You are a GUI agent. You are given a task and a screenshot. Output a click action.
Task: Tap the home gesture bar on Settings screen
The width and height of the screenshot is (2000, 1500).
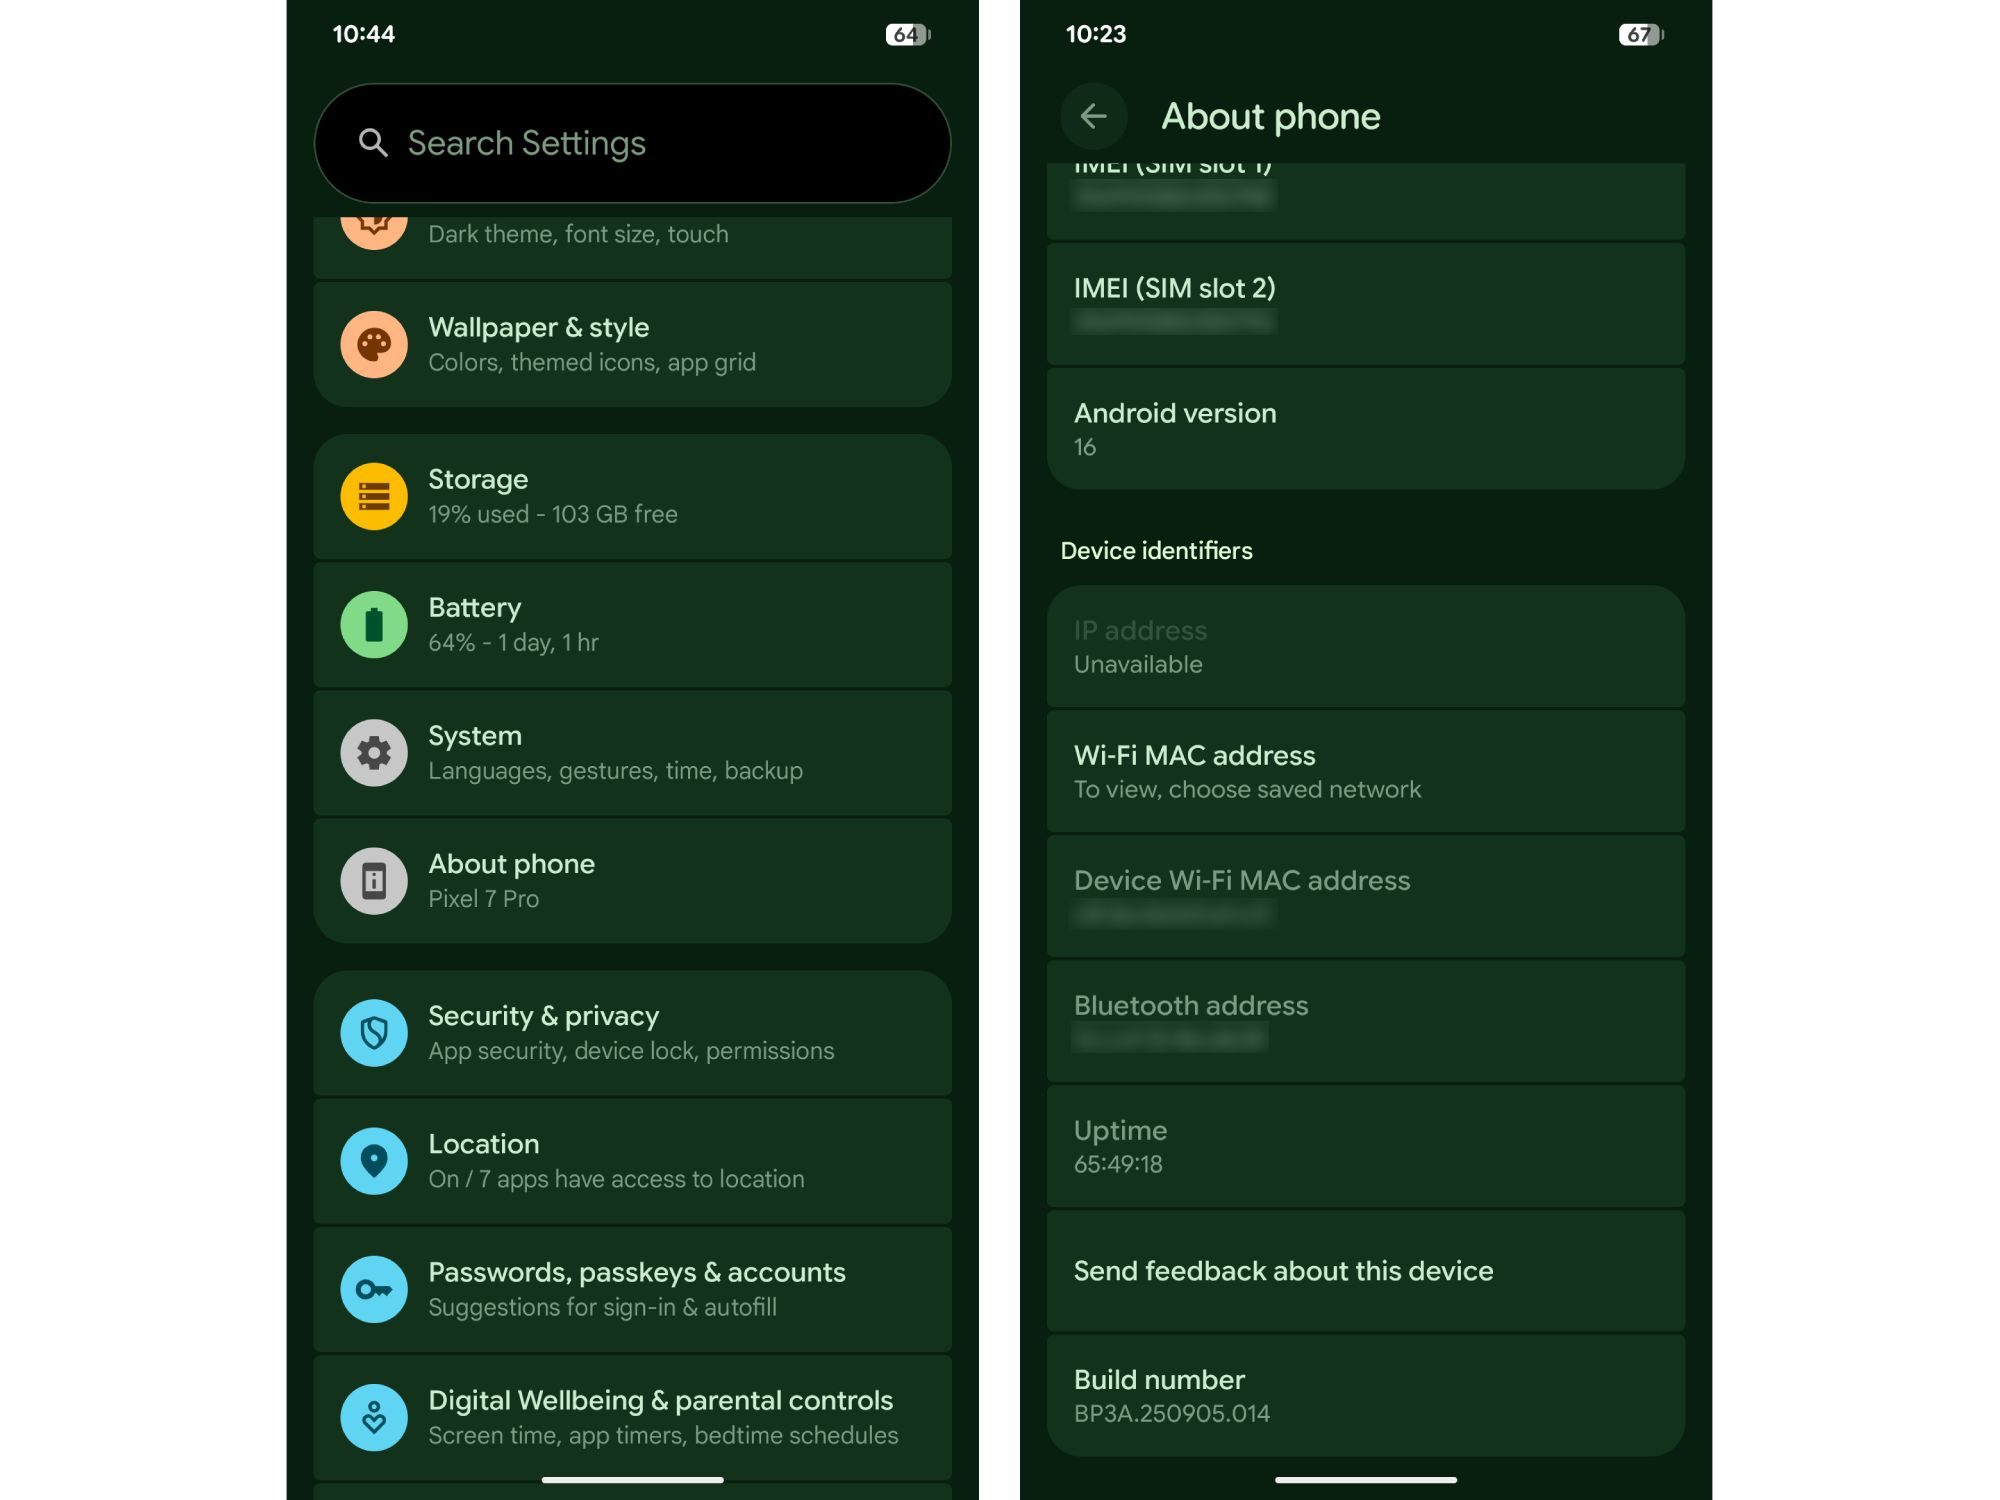[x=632, y=1479]
